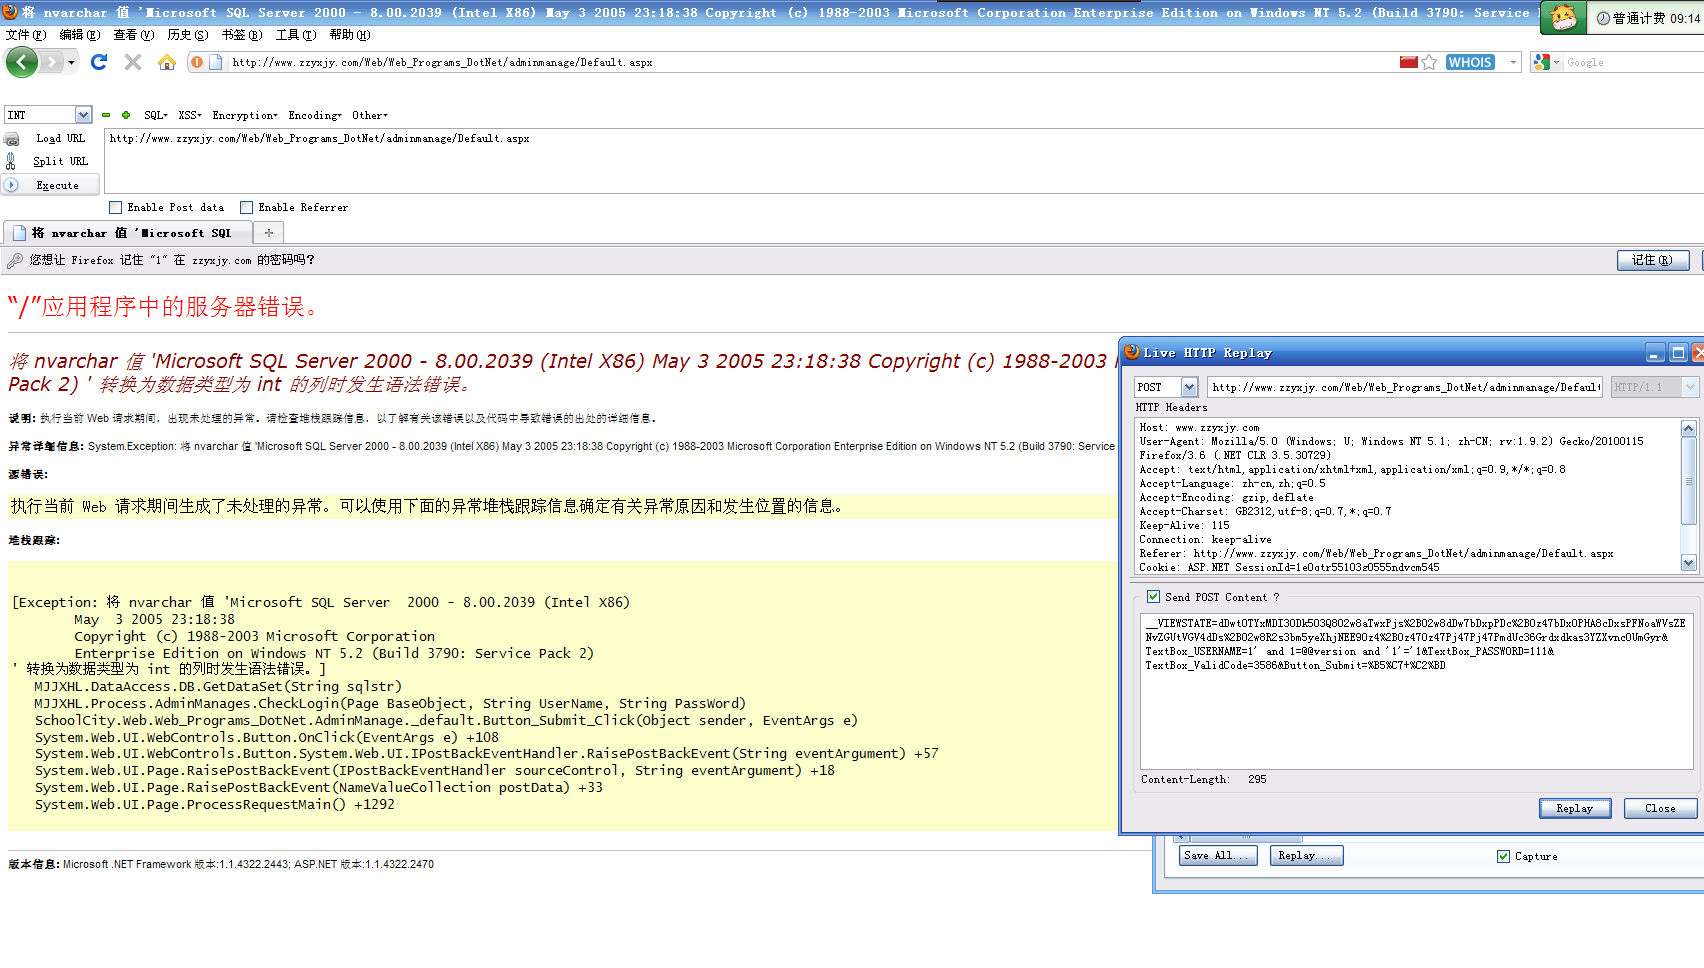1704x968 pixels.
Task: Open the Google search engine selector
Action: (1546, 62)
